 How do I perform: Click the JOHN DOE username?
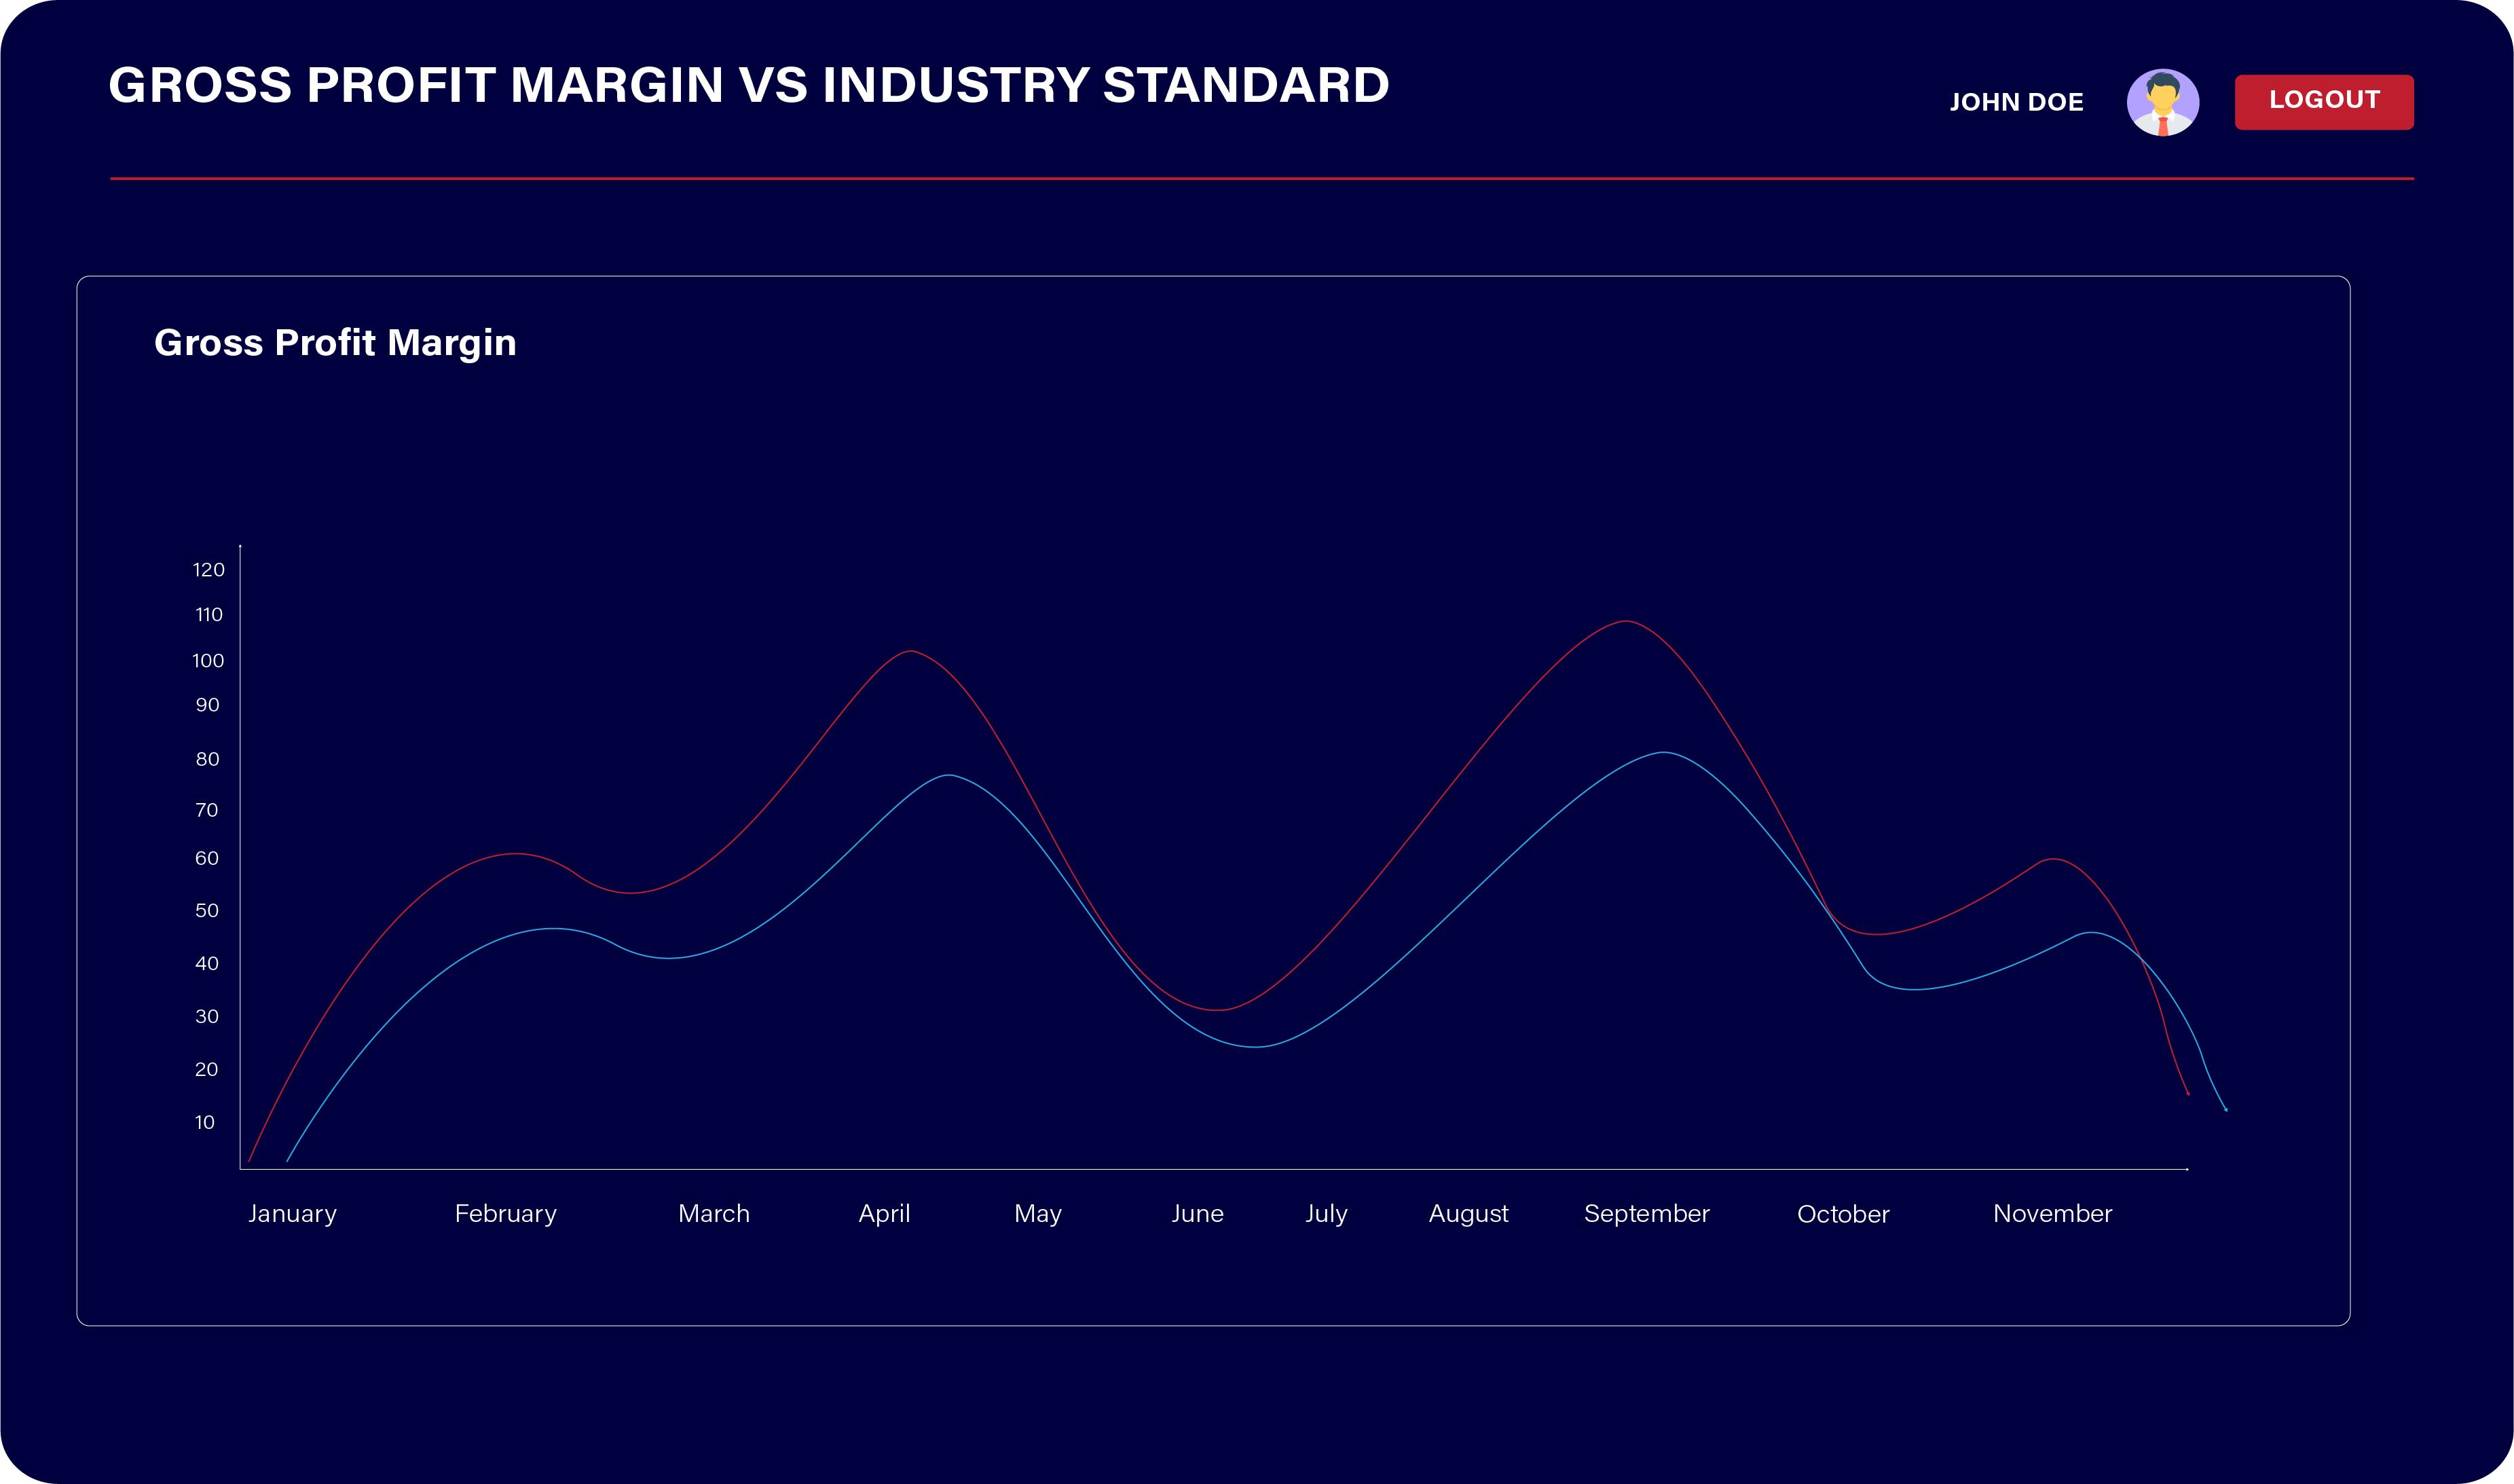[x=2016, y=102]
